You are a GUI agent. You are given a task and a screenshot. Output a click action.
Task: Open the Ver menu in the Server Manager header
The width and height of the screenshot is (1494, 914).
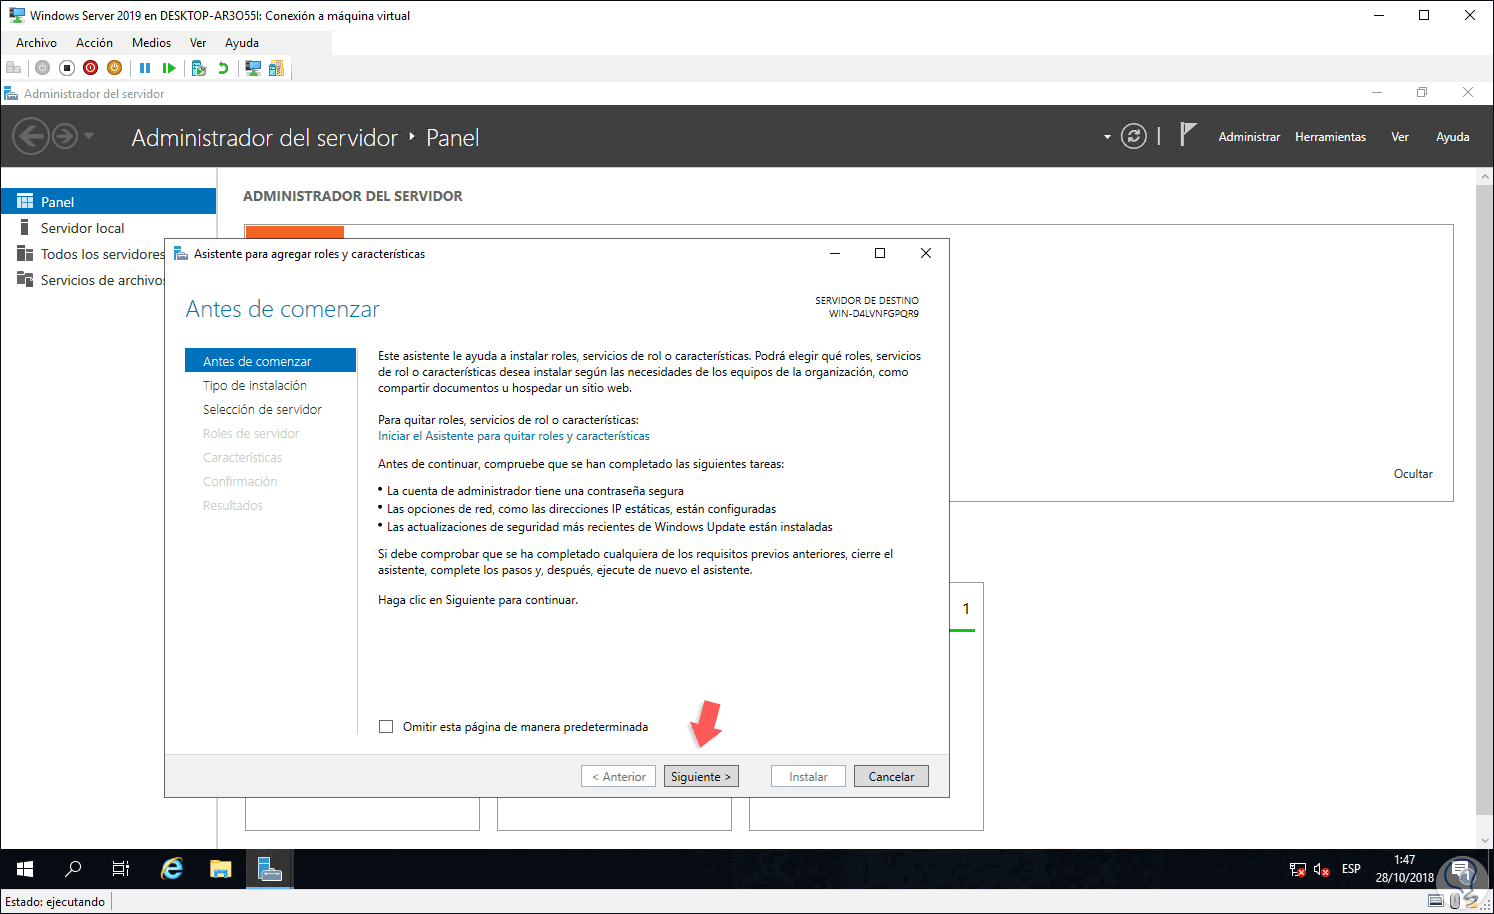1400,137
